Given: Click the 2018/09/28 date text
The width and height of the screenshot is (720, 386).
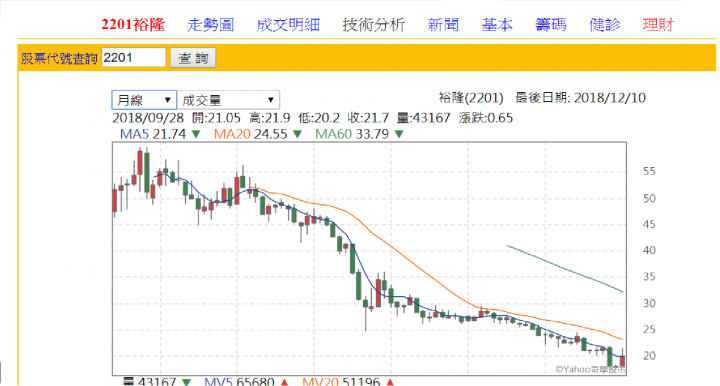Looking at the screenshot, I should point(148,118).
